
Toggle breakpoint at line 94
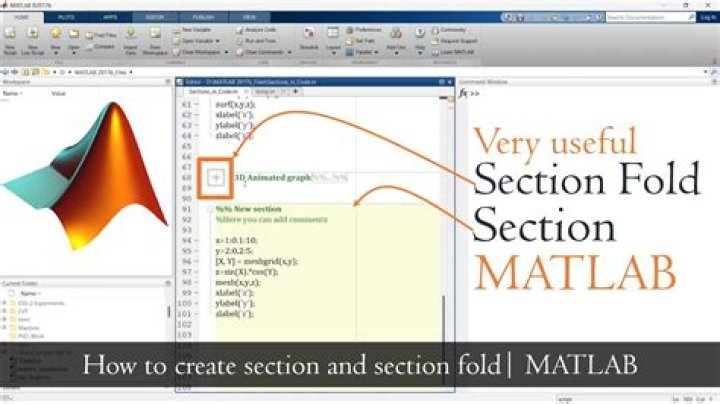pos(197,240)
